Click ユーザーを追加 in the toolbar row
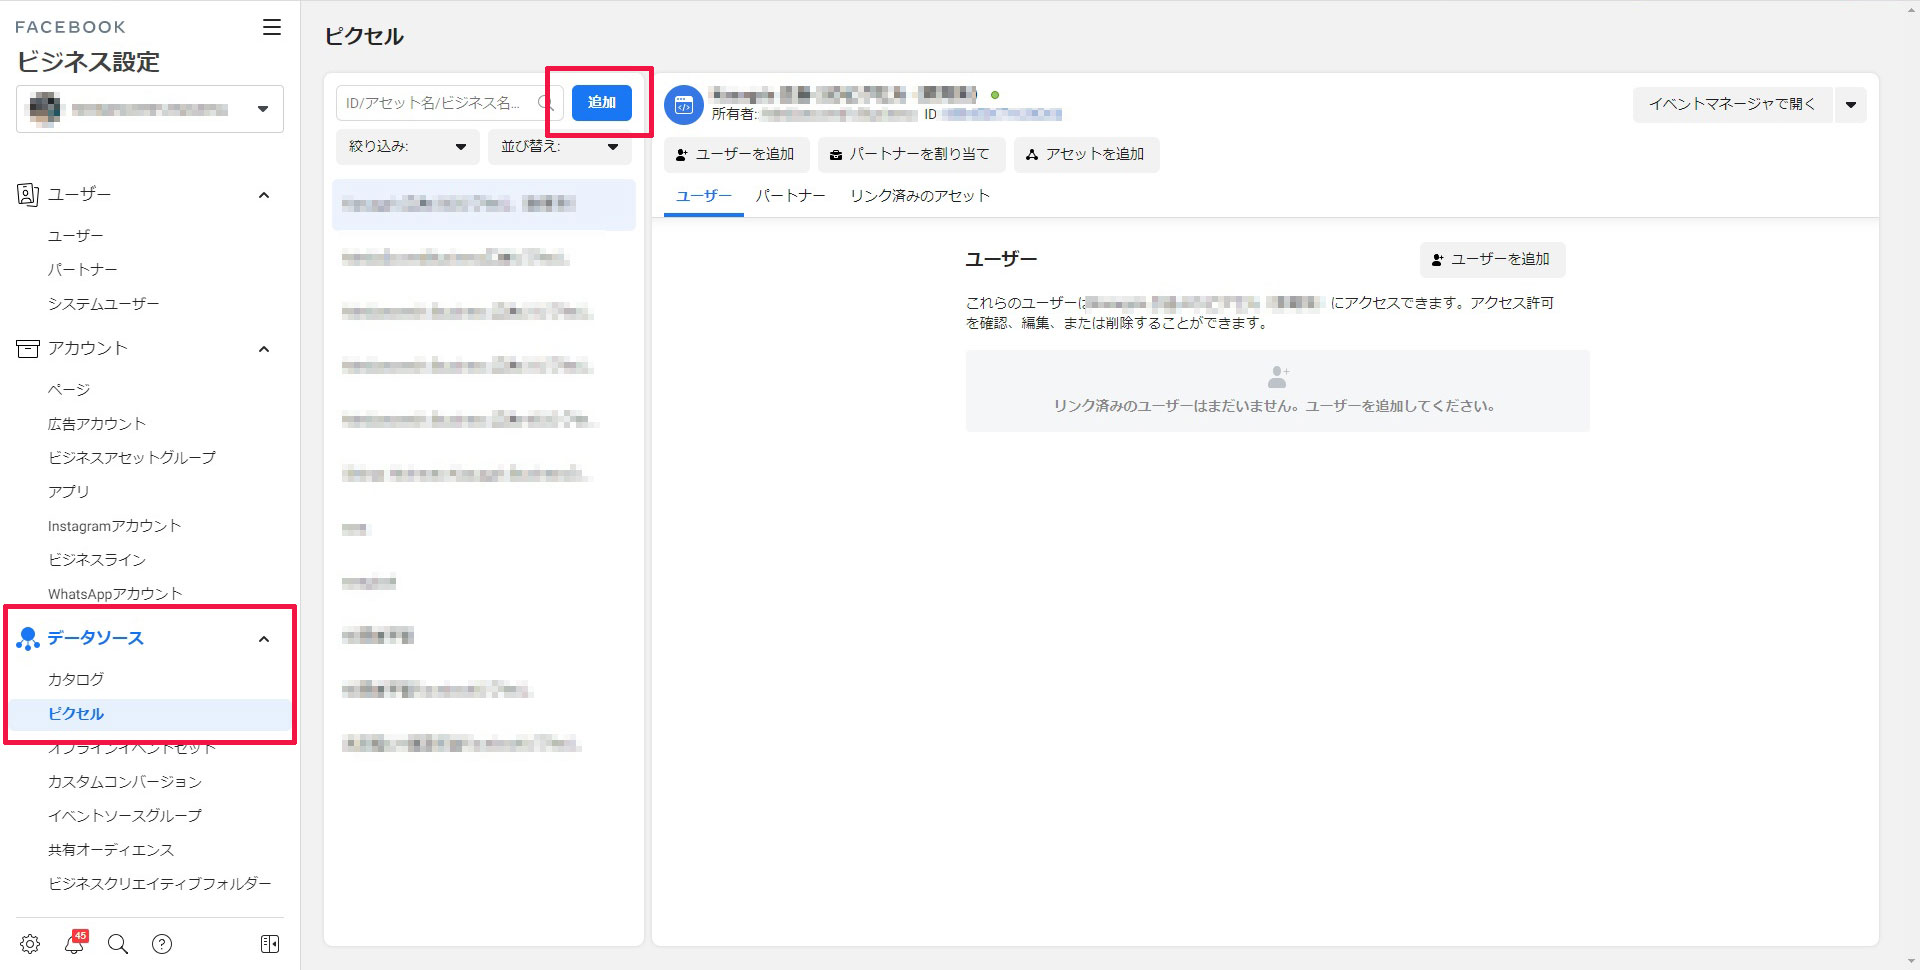The height and width of the screenshot is (970, 1920). click(736, 155)
